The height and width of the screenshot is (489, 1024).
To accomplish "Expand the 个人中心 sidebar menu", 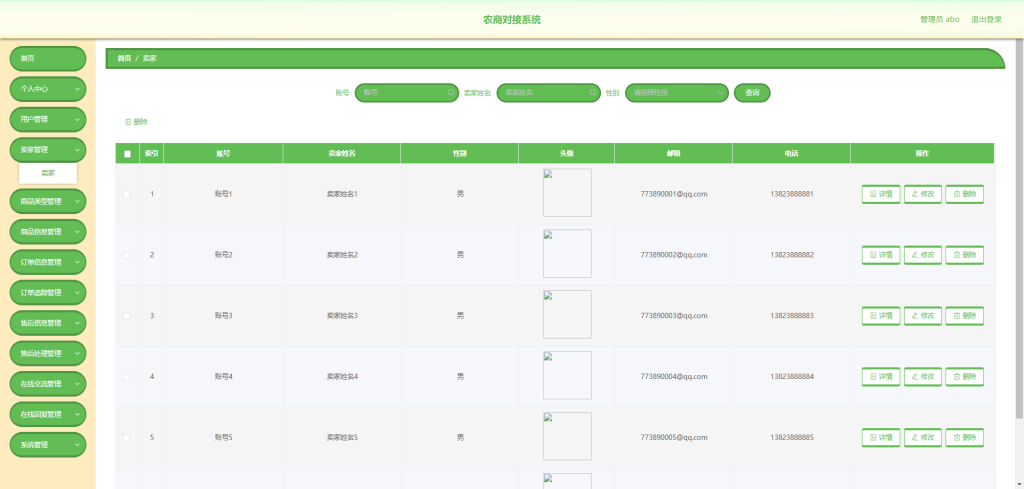I will [x=48, y=89].
